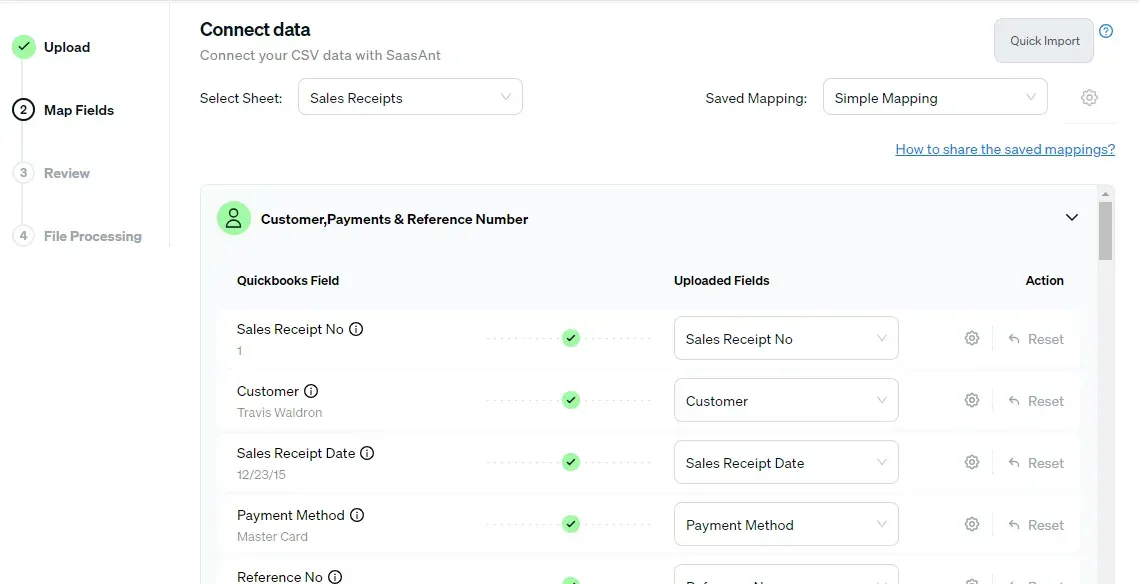Click the Connect data heading
Viewport: 1139px width, 584px height.
[x=255, y=29]
